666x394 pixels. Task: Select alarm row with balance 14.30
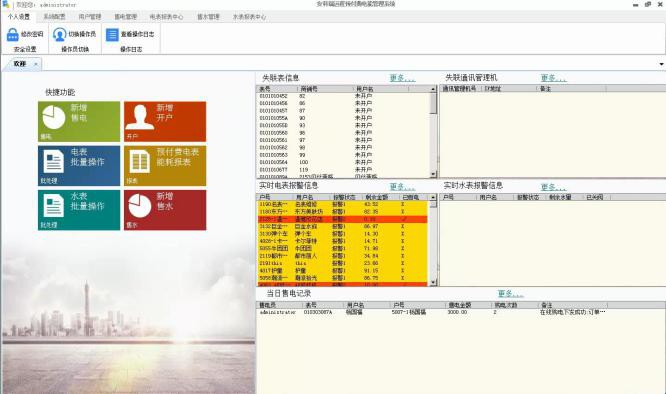coord(343,234)
